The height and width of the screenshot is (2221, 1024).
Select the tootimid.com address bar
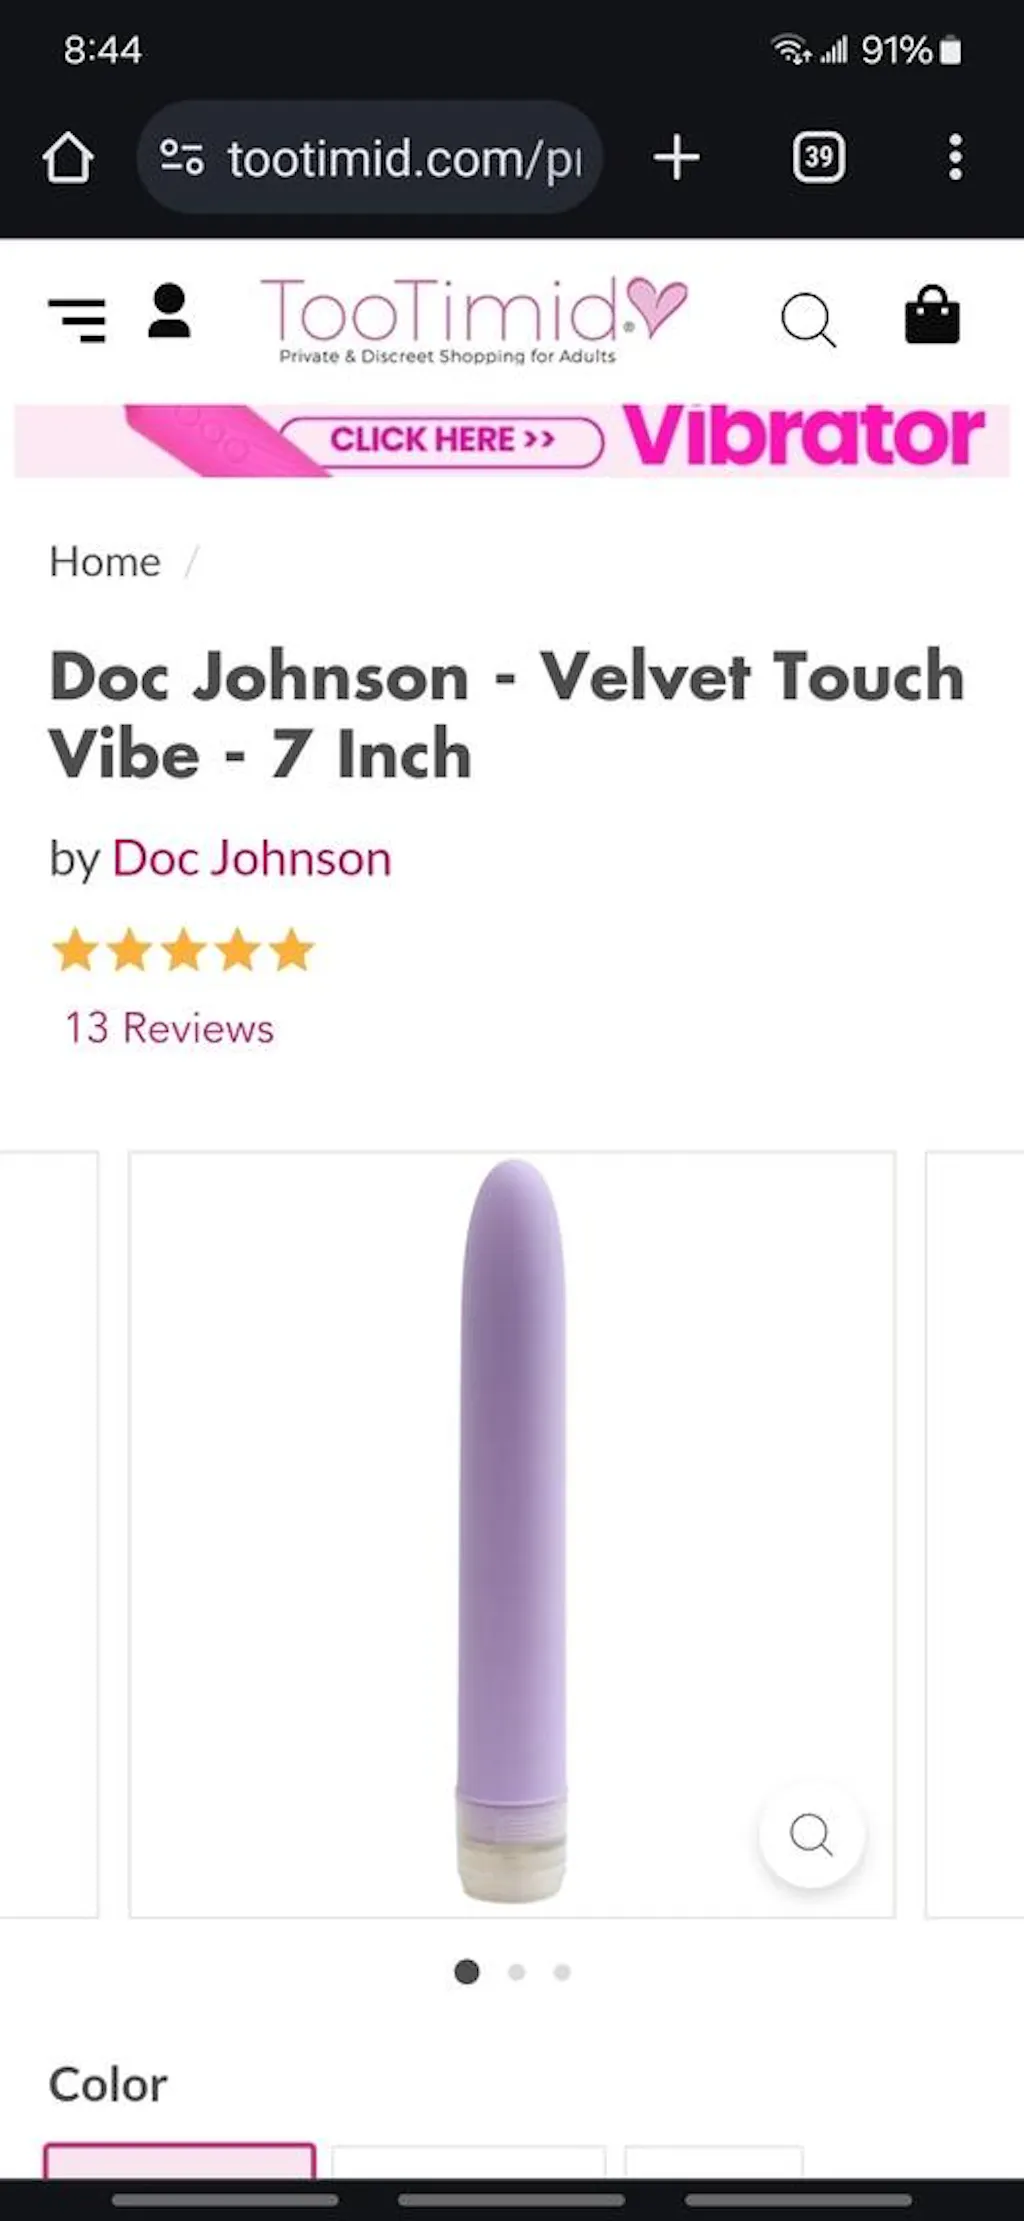click(370, 157)
